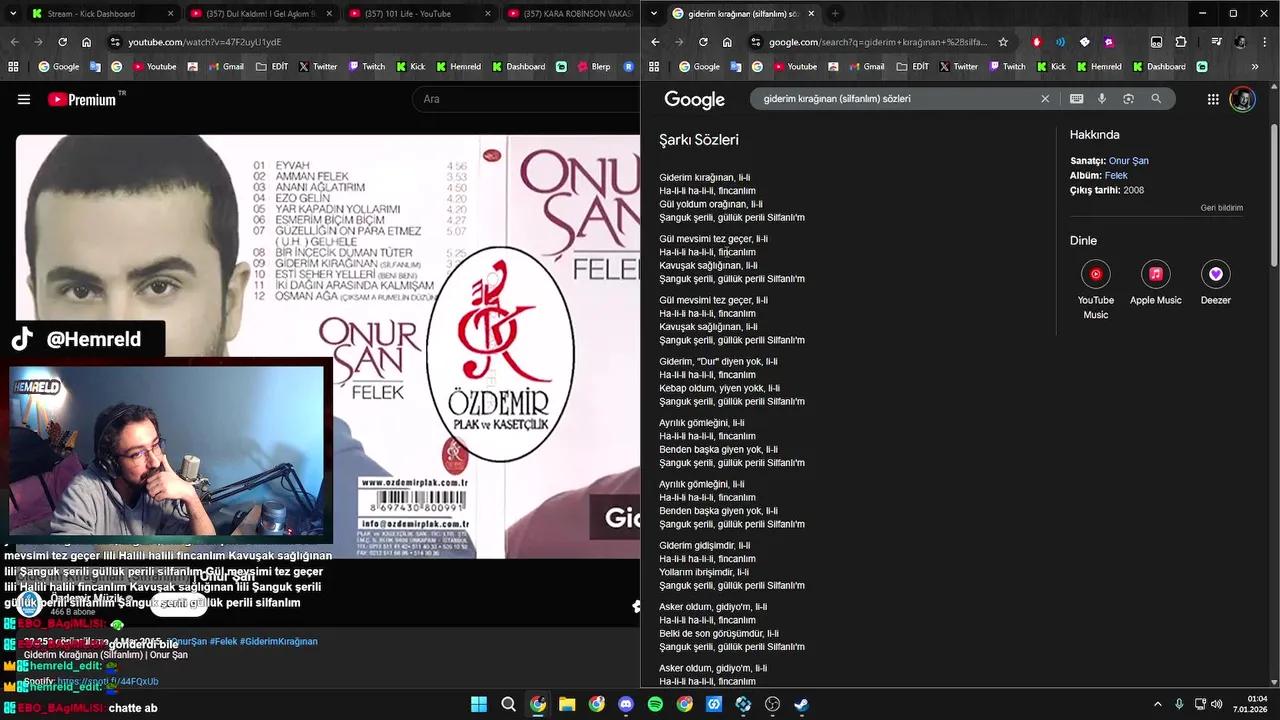Open Home button in YouTube browser window

tap(87, 42)
